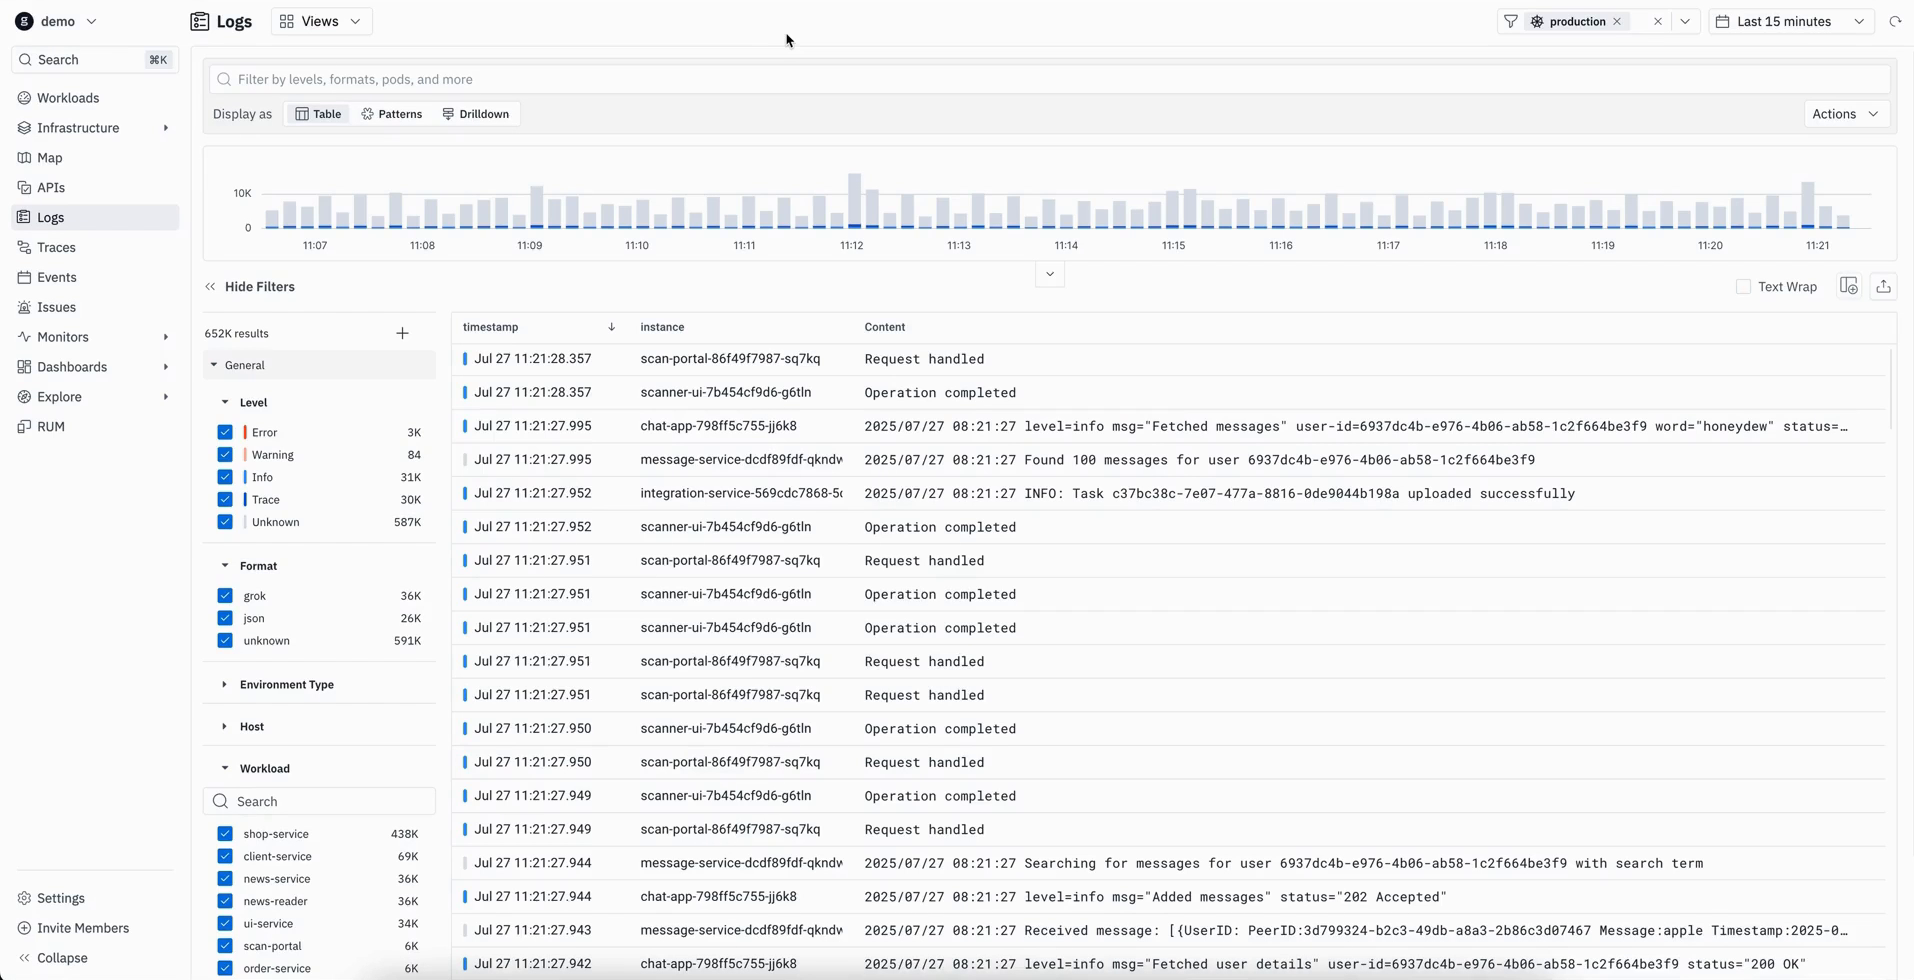Select the RUM icon in sidebar
The image size is (1914, 980).
(27, 426)
